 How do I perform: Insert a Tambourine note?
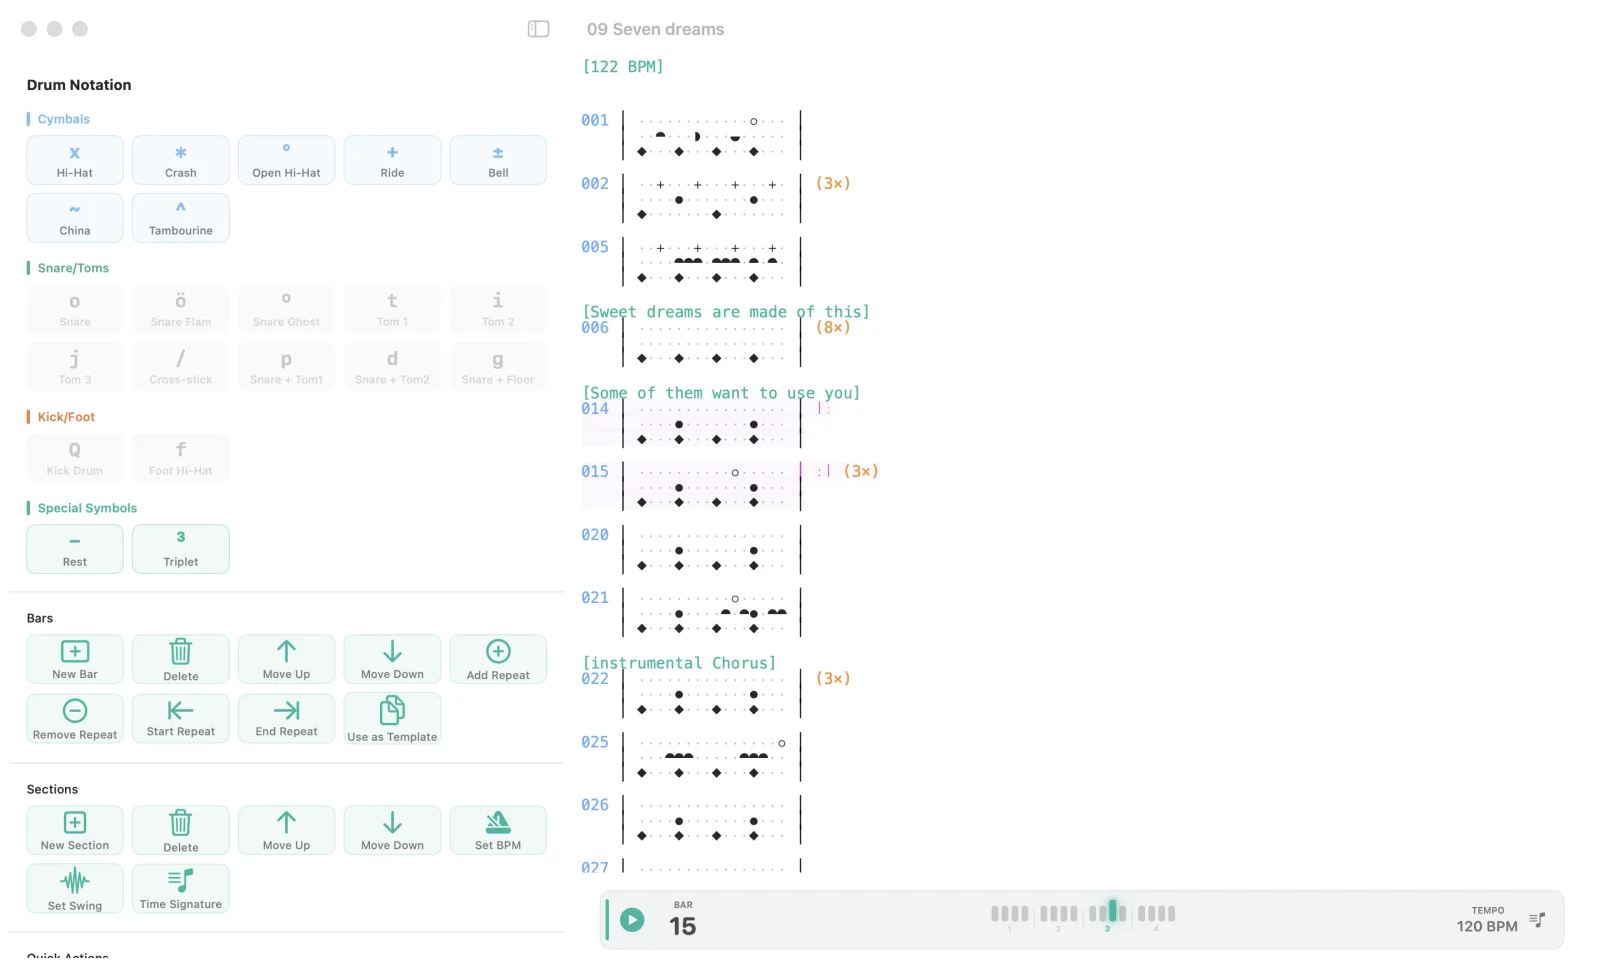(x=181, y=218)
